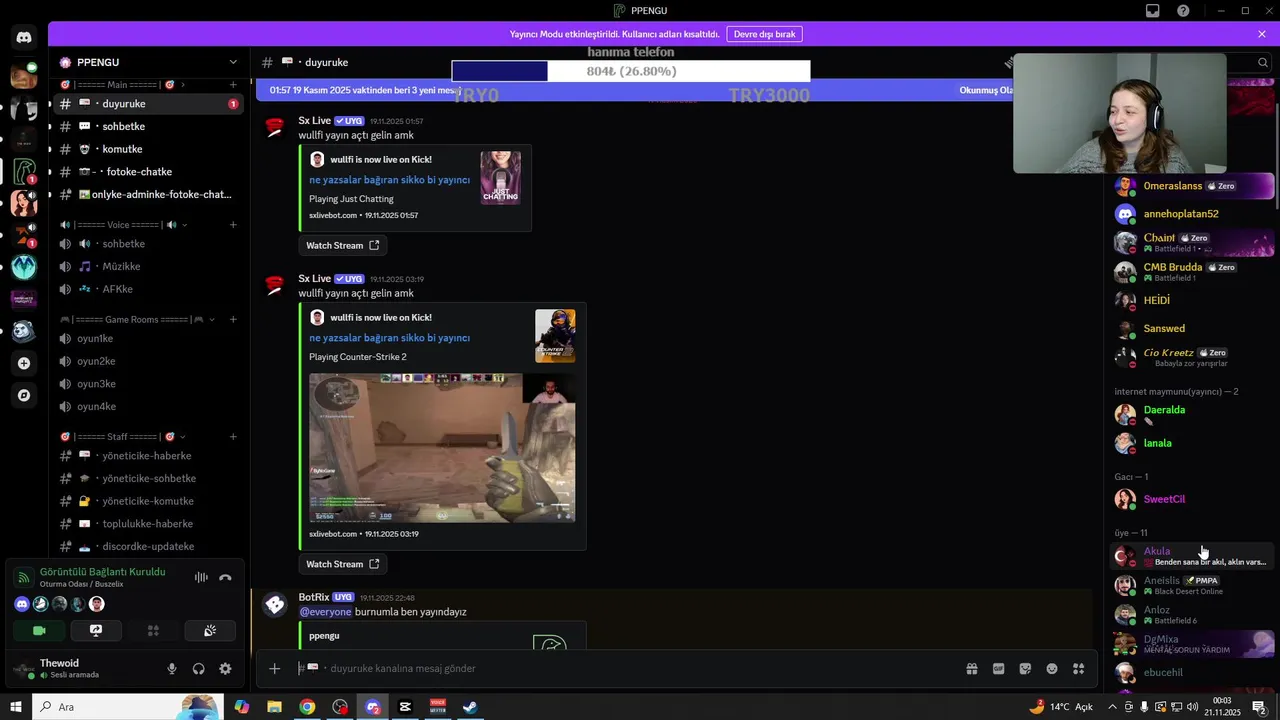Open the soundboard in voice panel

210,631
